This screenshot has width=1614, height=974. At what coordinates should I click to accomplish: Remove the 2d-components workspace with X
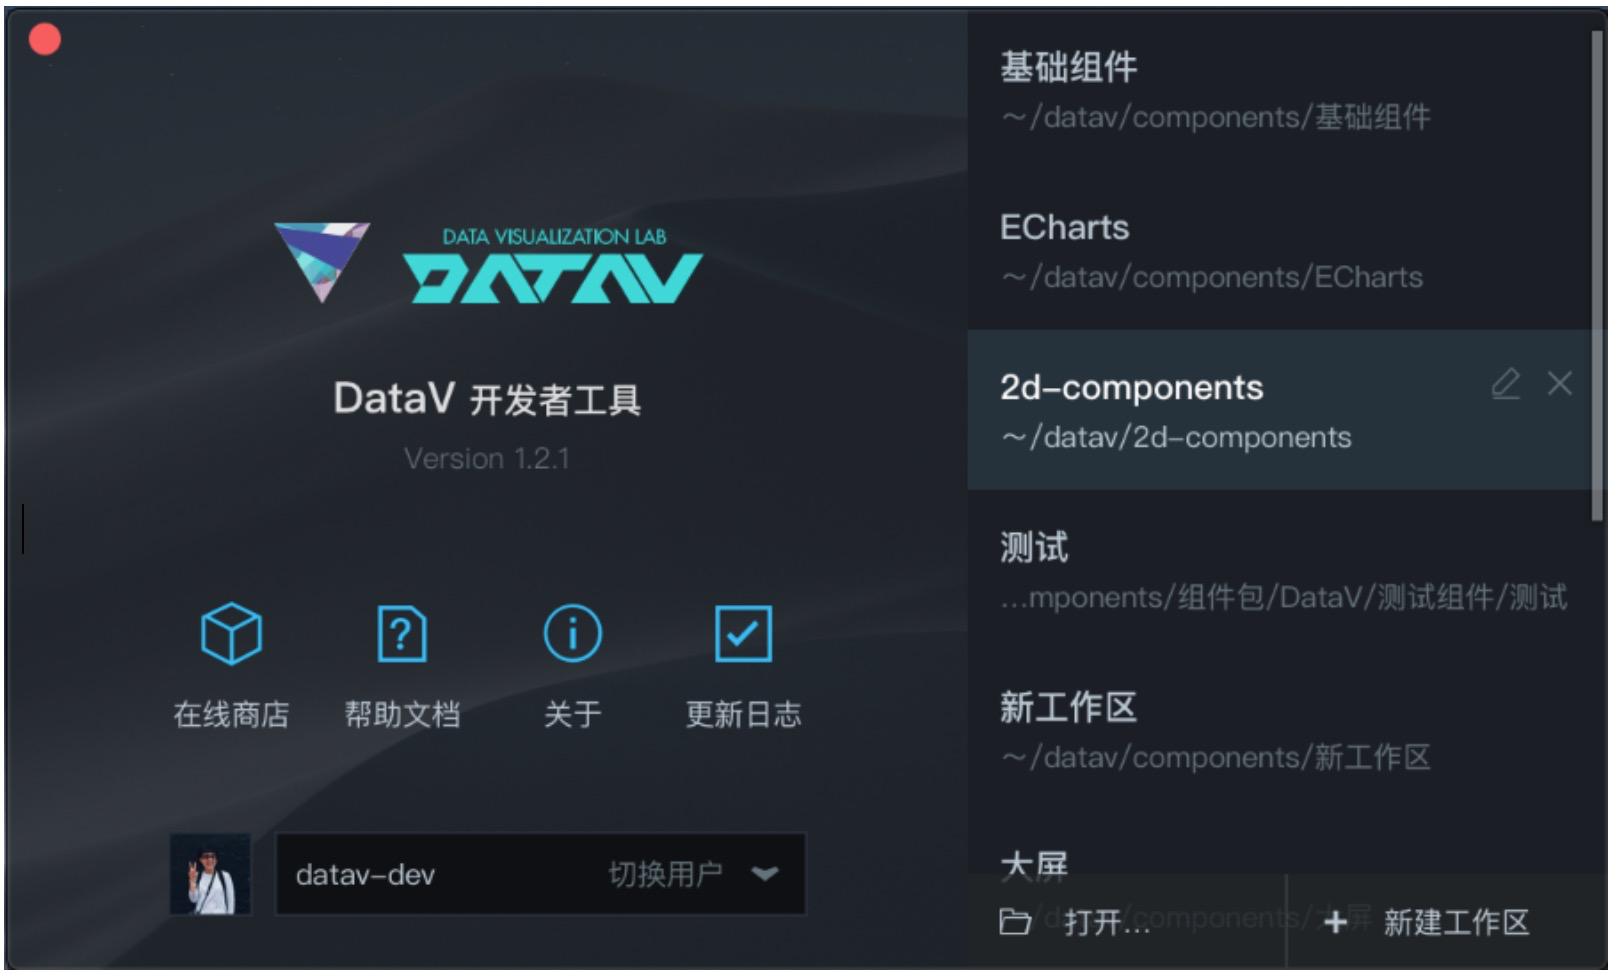click(1560, 383)
